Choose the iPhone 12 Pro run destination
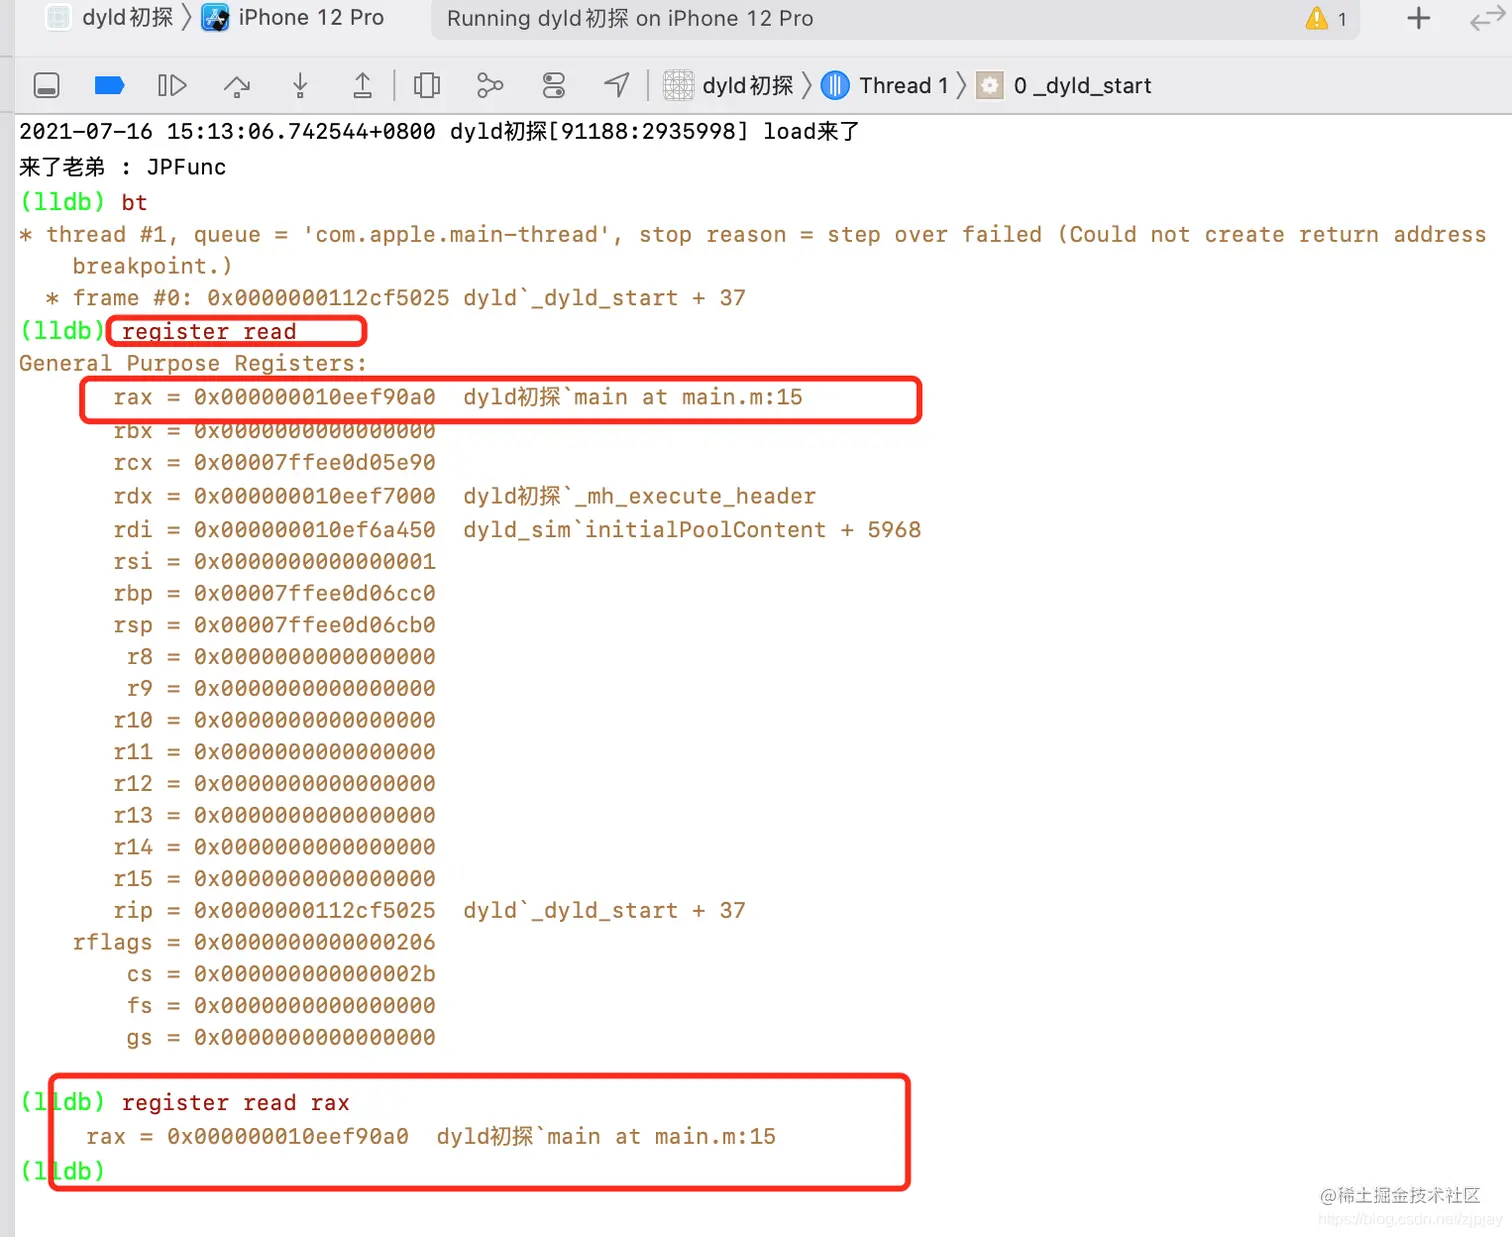This screenshot has width=1512, height=1237. coord(311,18)
